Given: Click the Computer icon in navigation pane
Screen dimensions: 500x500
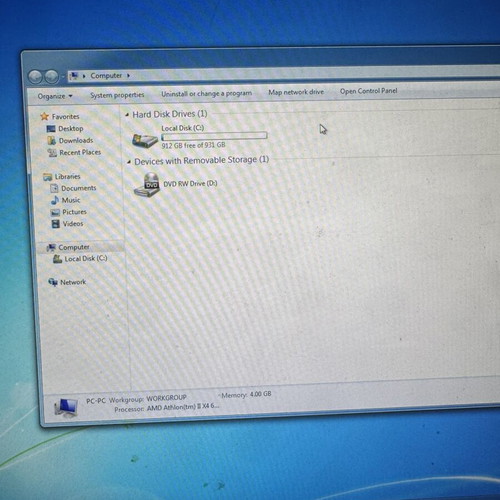Looking at the screenshot, I should click(51, 247).
